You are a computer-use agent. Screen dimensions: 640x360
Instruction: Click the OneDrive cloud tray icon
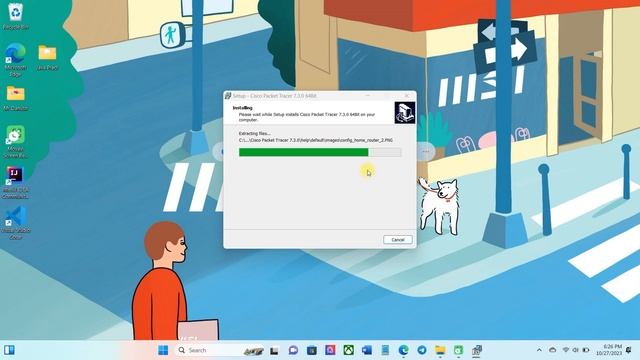pyautogui.click(x=552, y=350)
